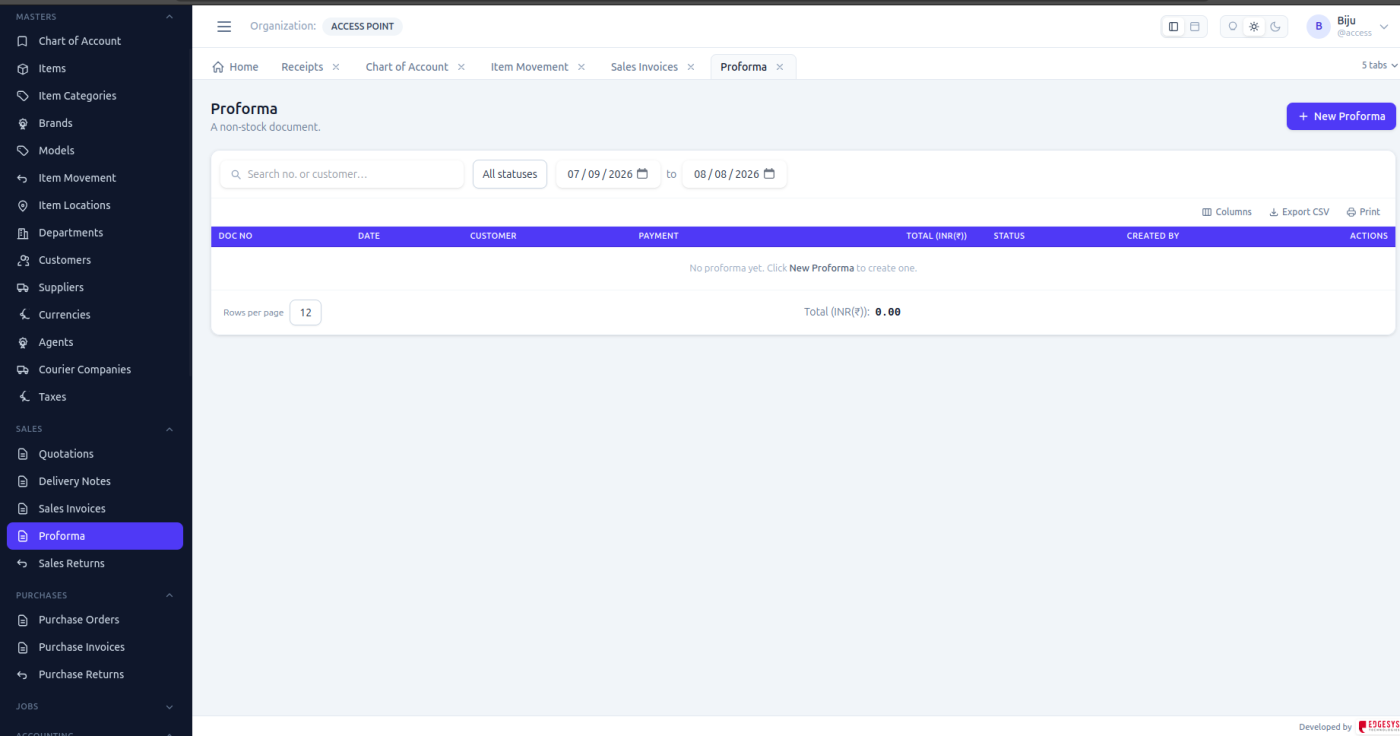Open Delivery Notes under Sales
Image resolution: width=1400 pixels, height=736 pixels.
95,481
